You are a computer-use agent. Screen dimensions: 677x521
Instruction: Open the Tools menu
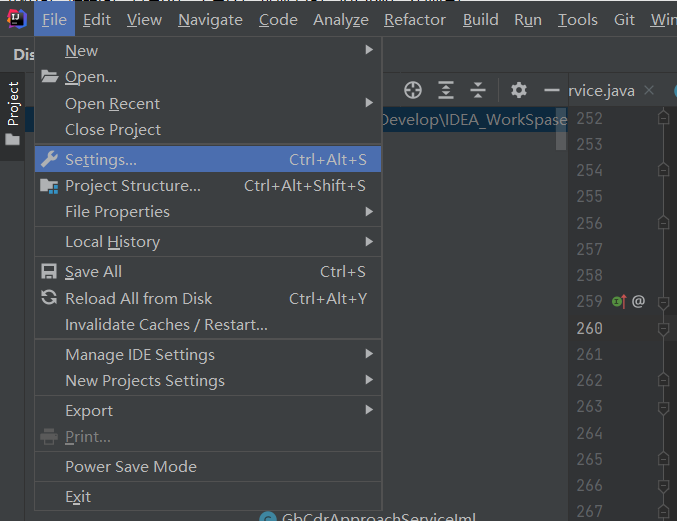pyautogui.click(x=578, y=19)
